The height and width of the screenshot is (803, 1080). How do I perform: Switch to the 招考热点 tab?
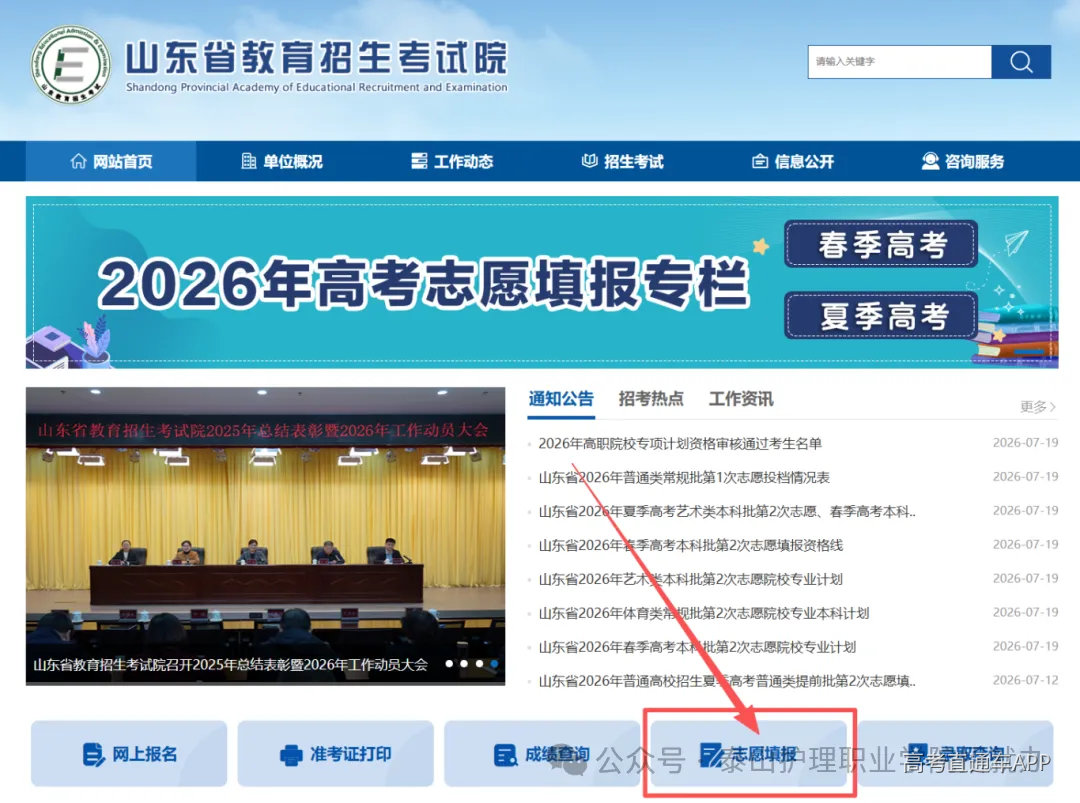[x=651, y=399]
